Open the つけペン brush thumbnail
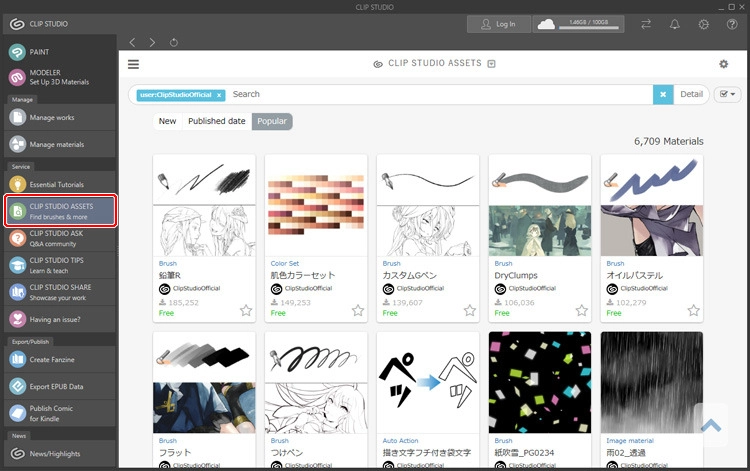 tap(316, 383)
